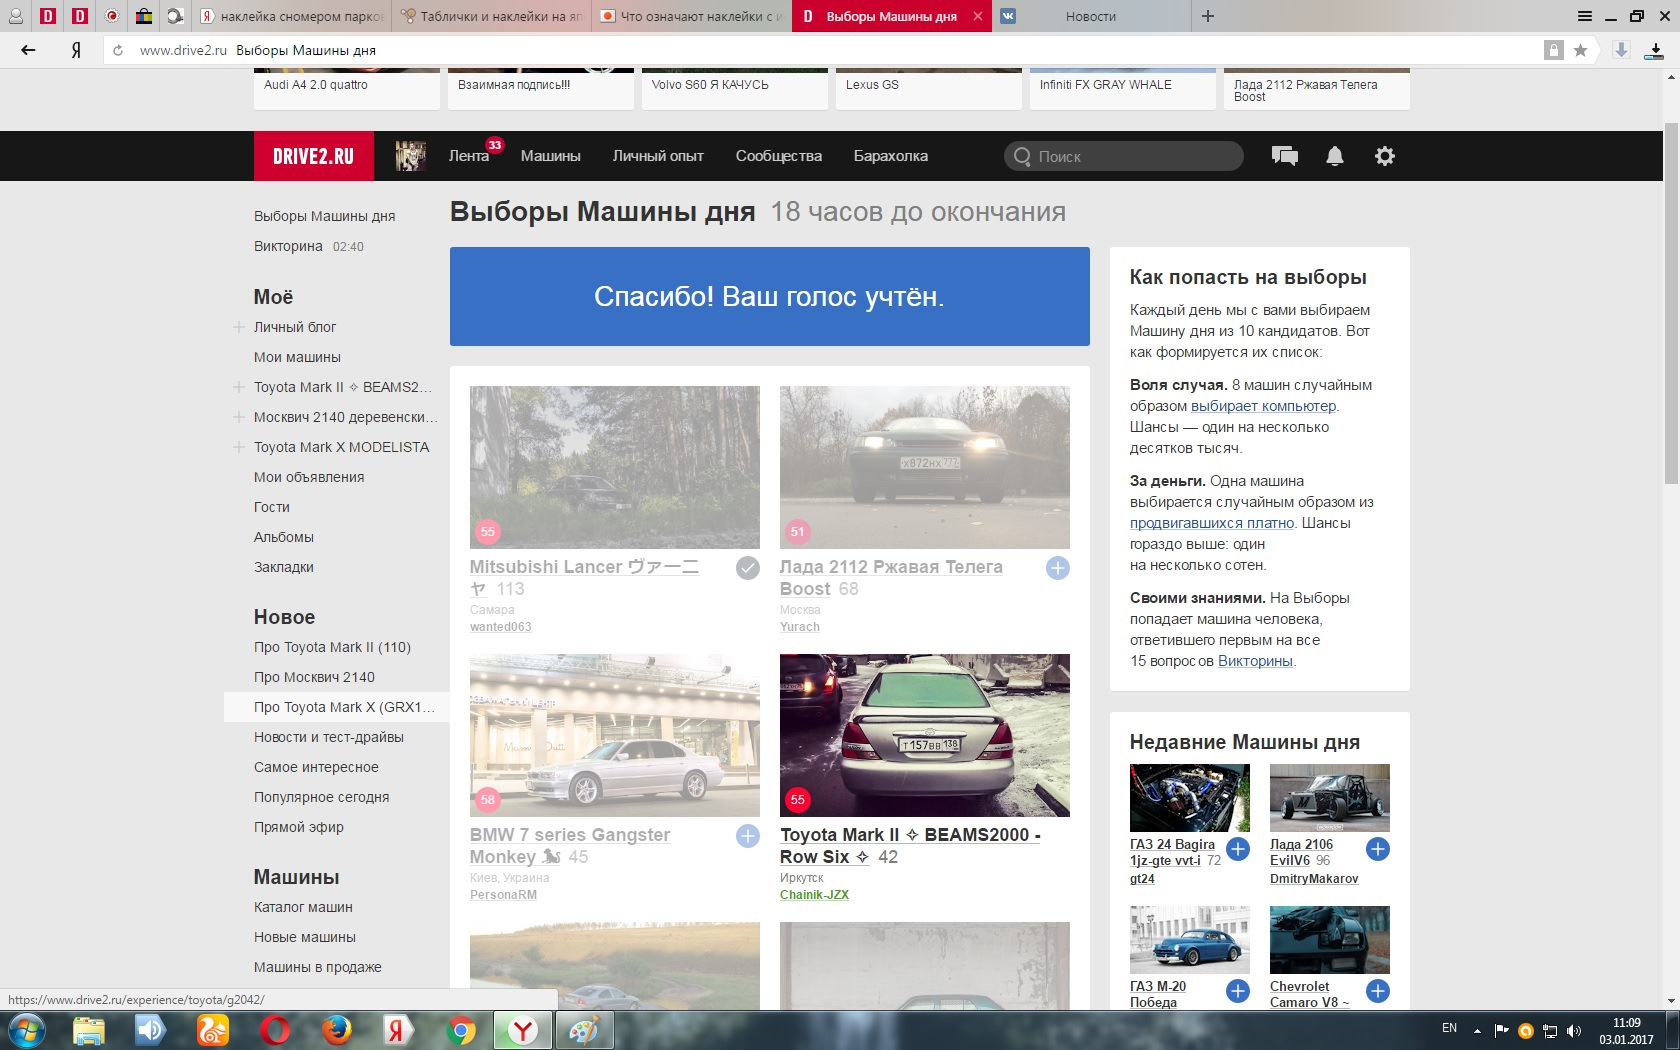The width and height of the screenshot is (1680, 1050).
Task: Go back with the browser back arrow
Action: point(28,50)
